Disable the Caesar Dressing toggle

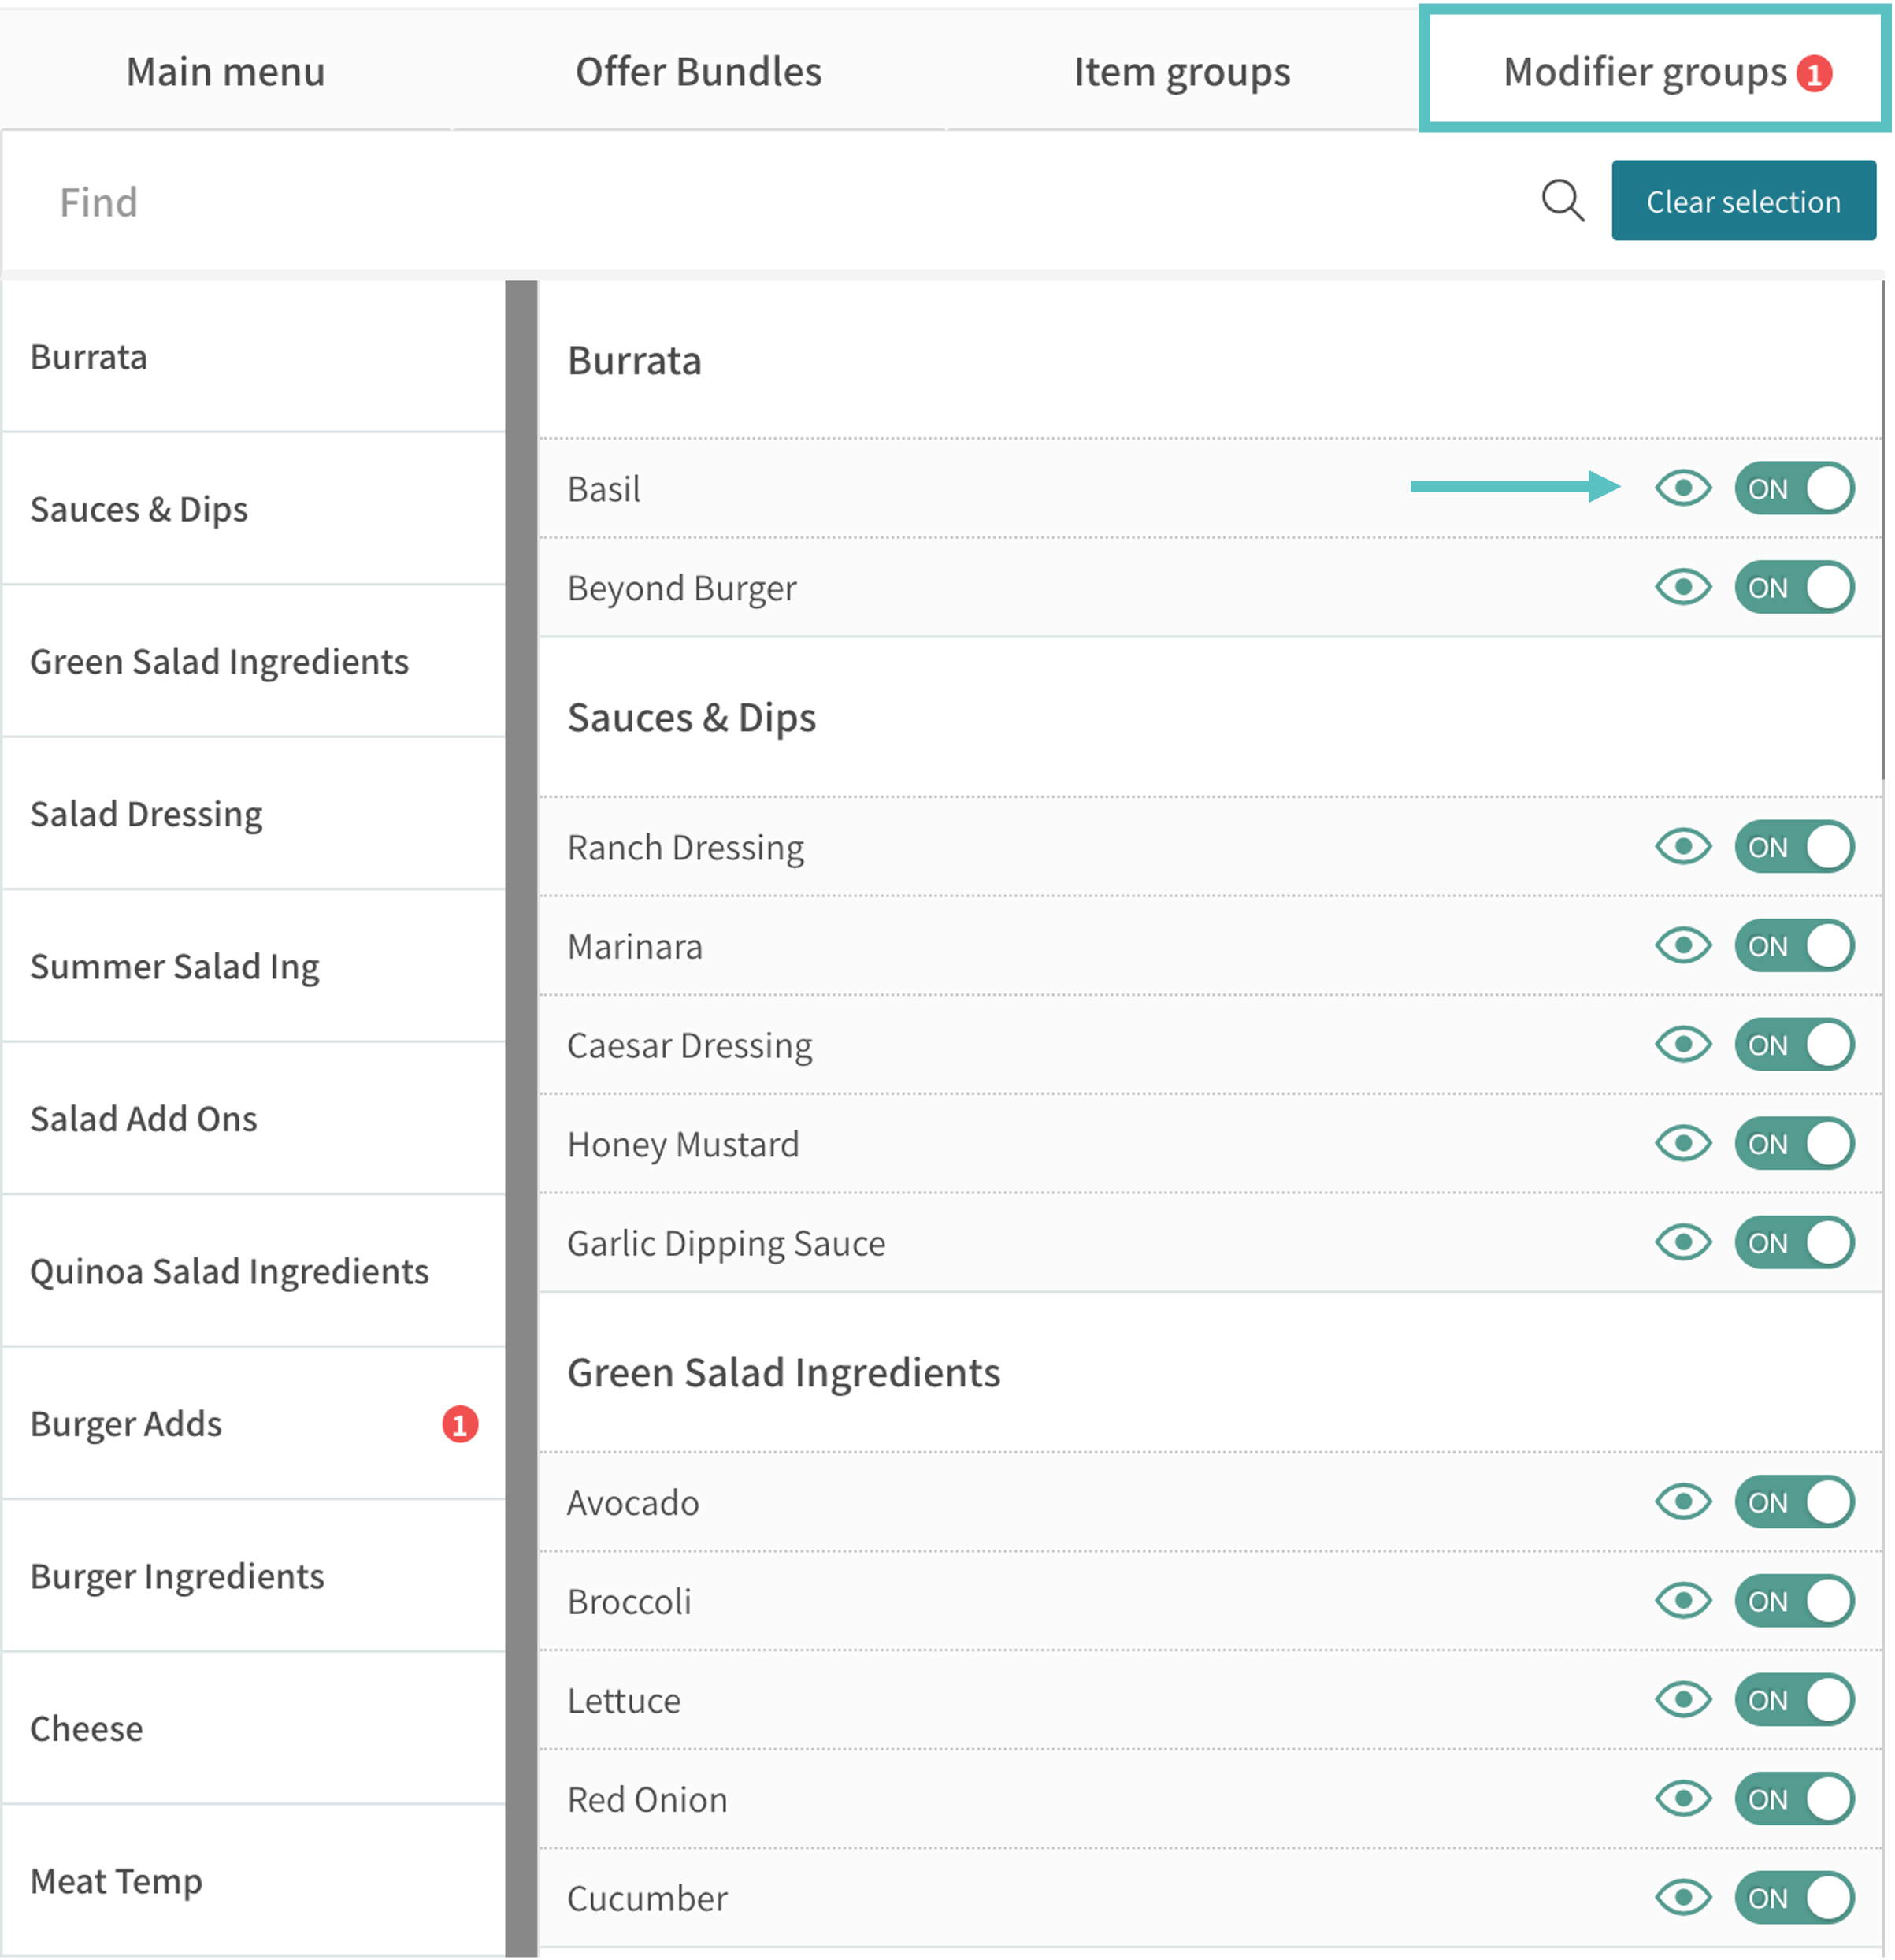coord(1794,1045)
